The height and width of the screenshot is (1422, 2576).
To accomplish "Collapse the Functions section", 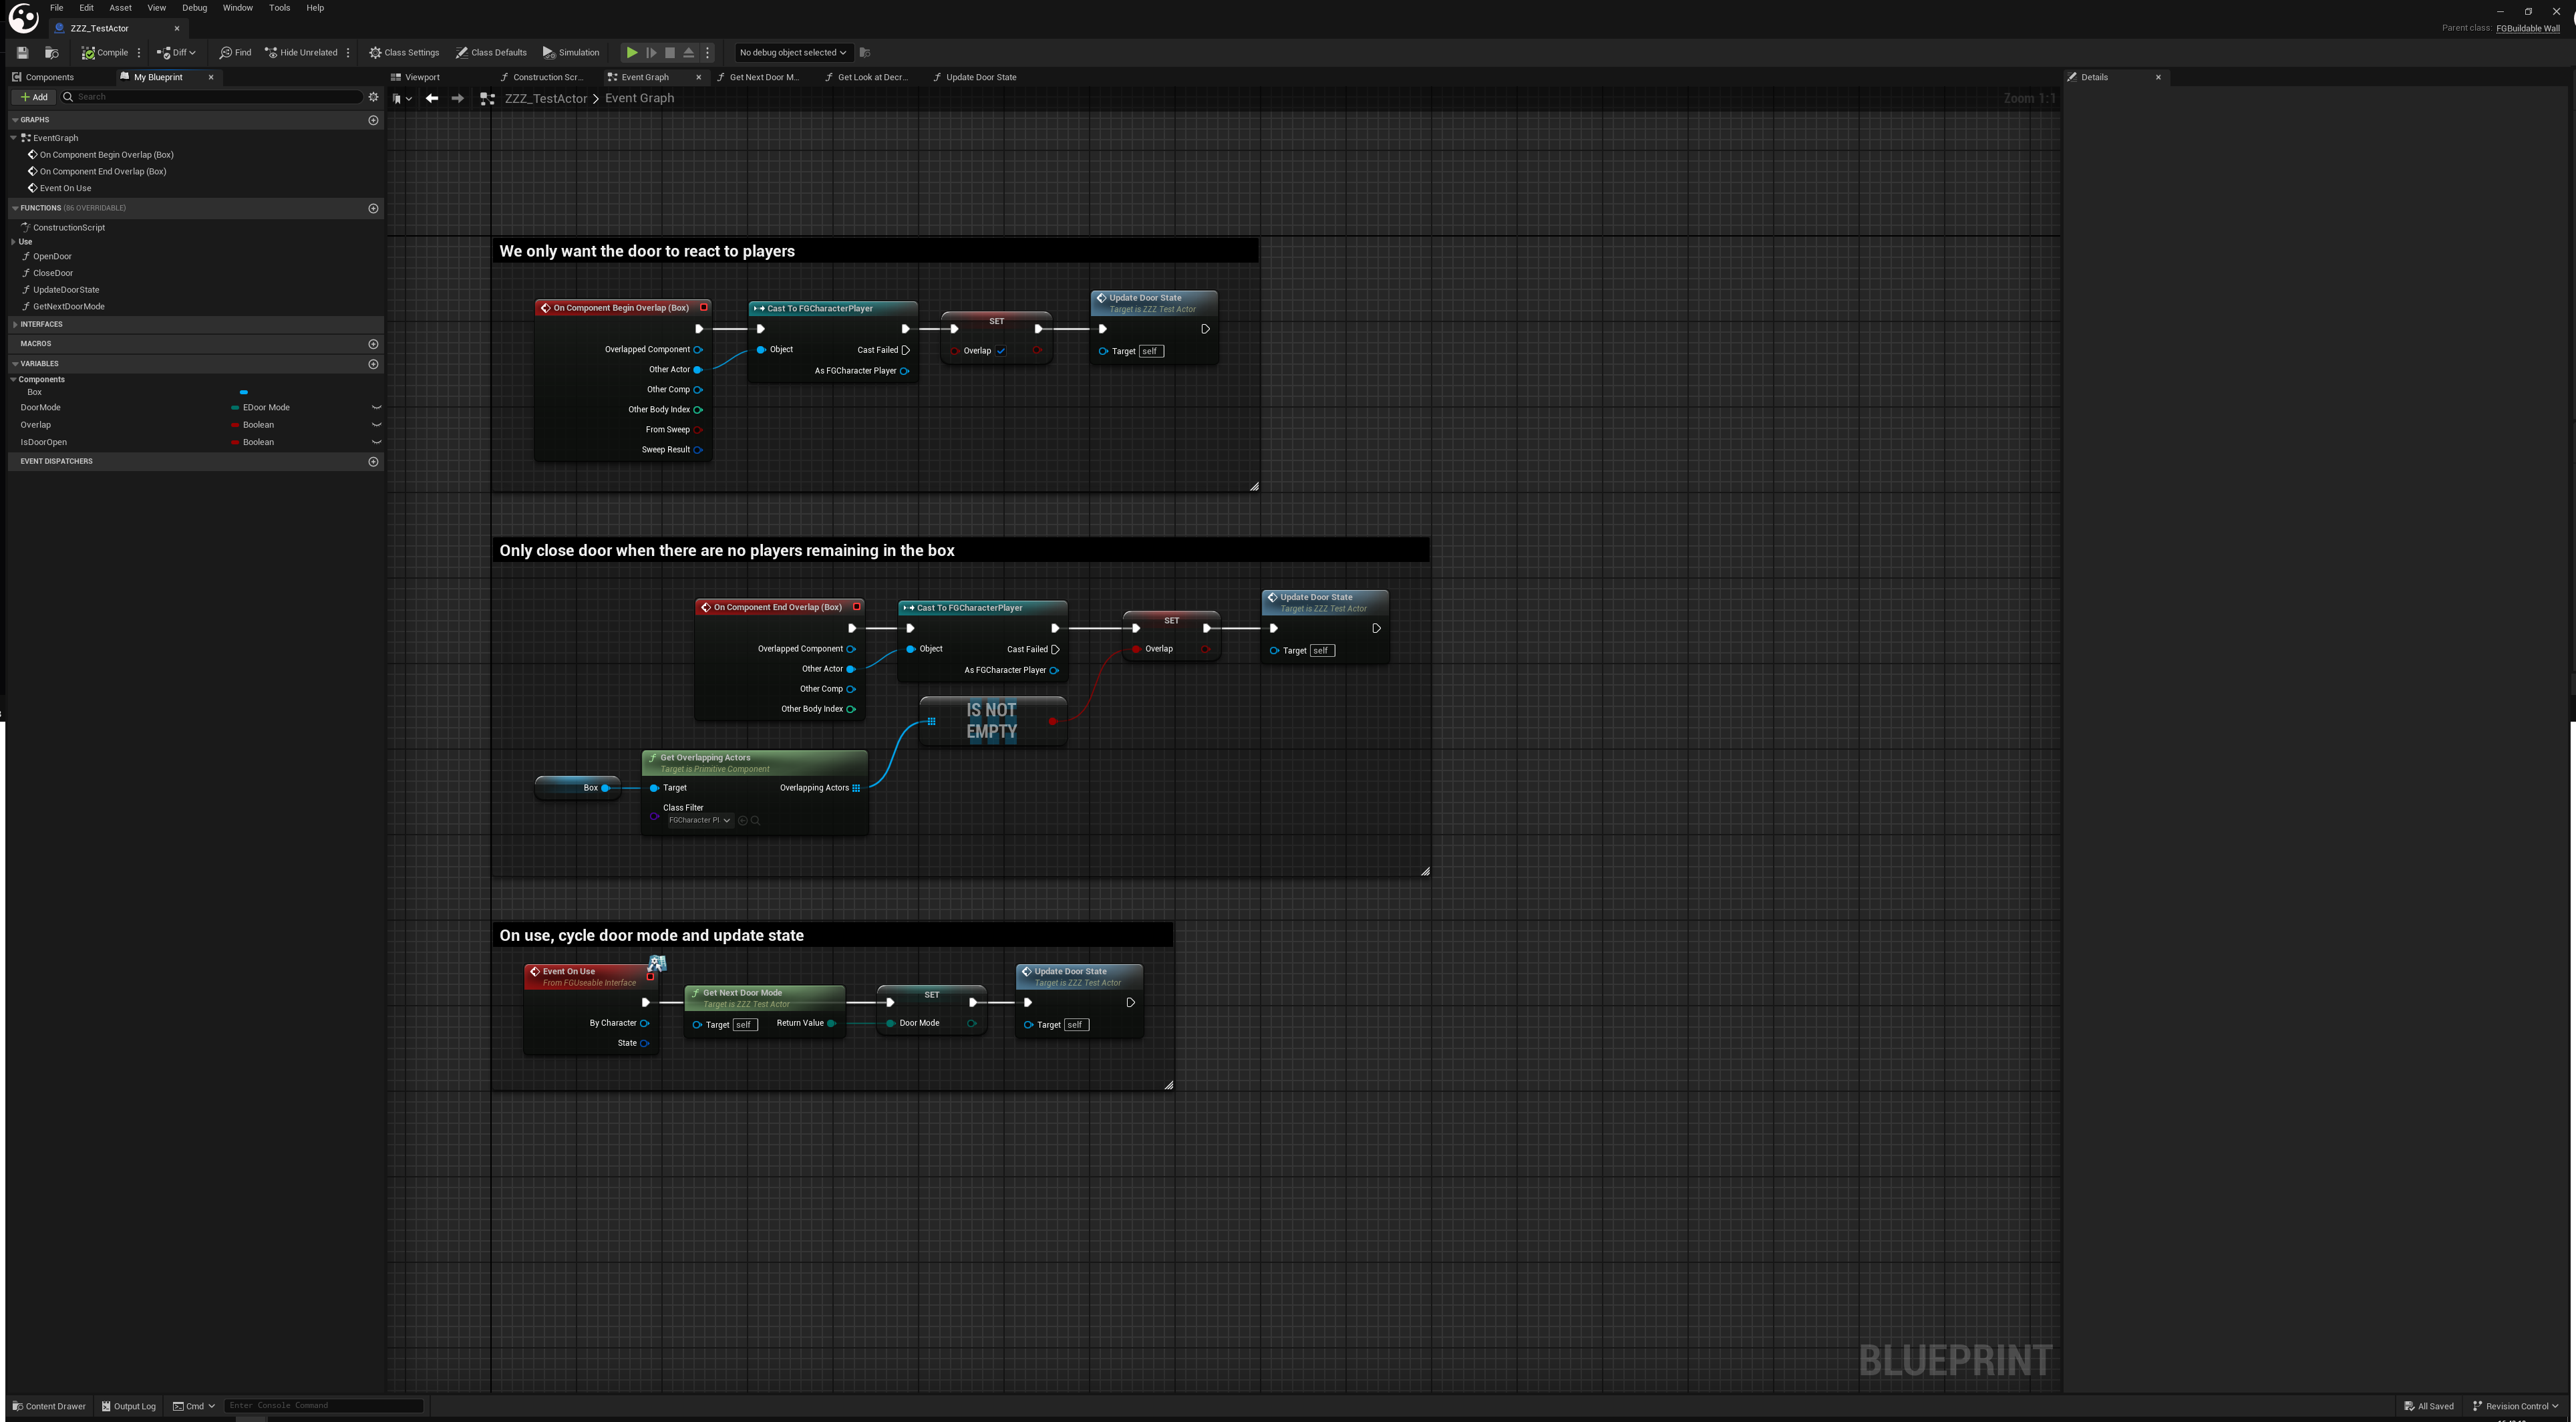I will pyautogui.click(x=15, y=208).
